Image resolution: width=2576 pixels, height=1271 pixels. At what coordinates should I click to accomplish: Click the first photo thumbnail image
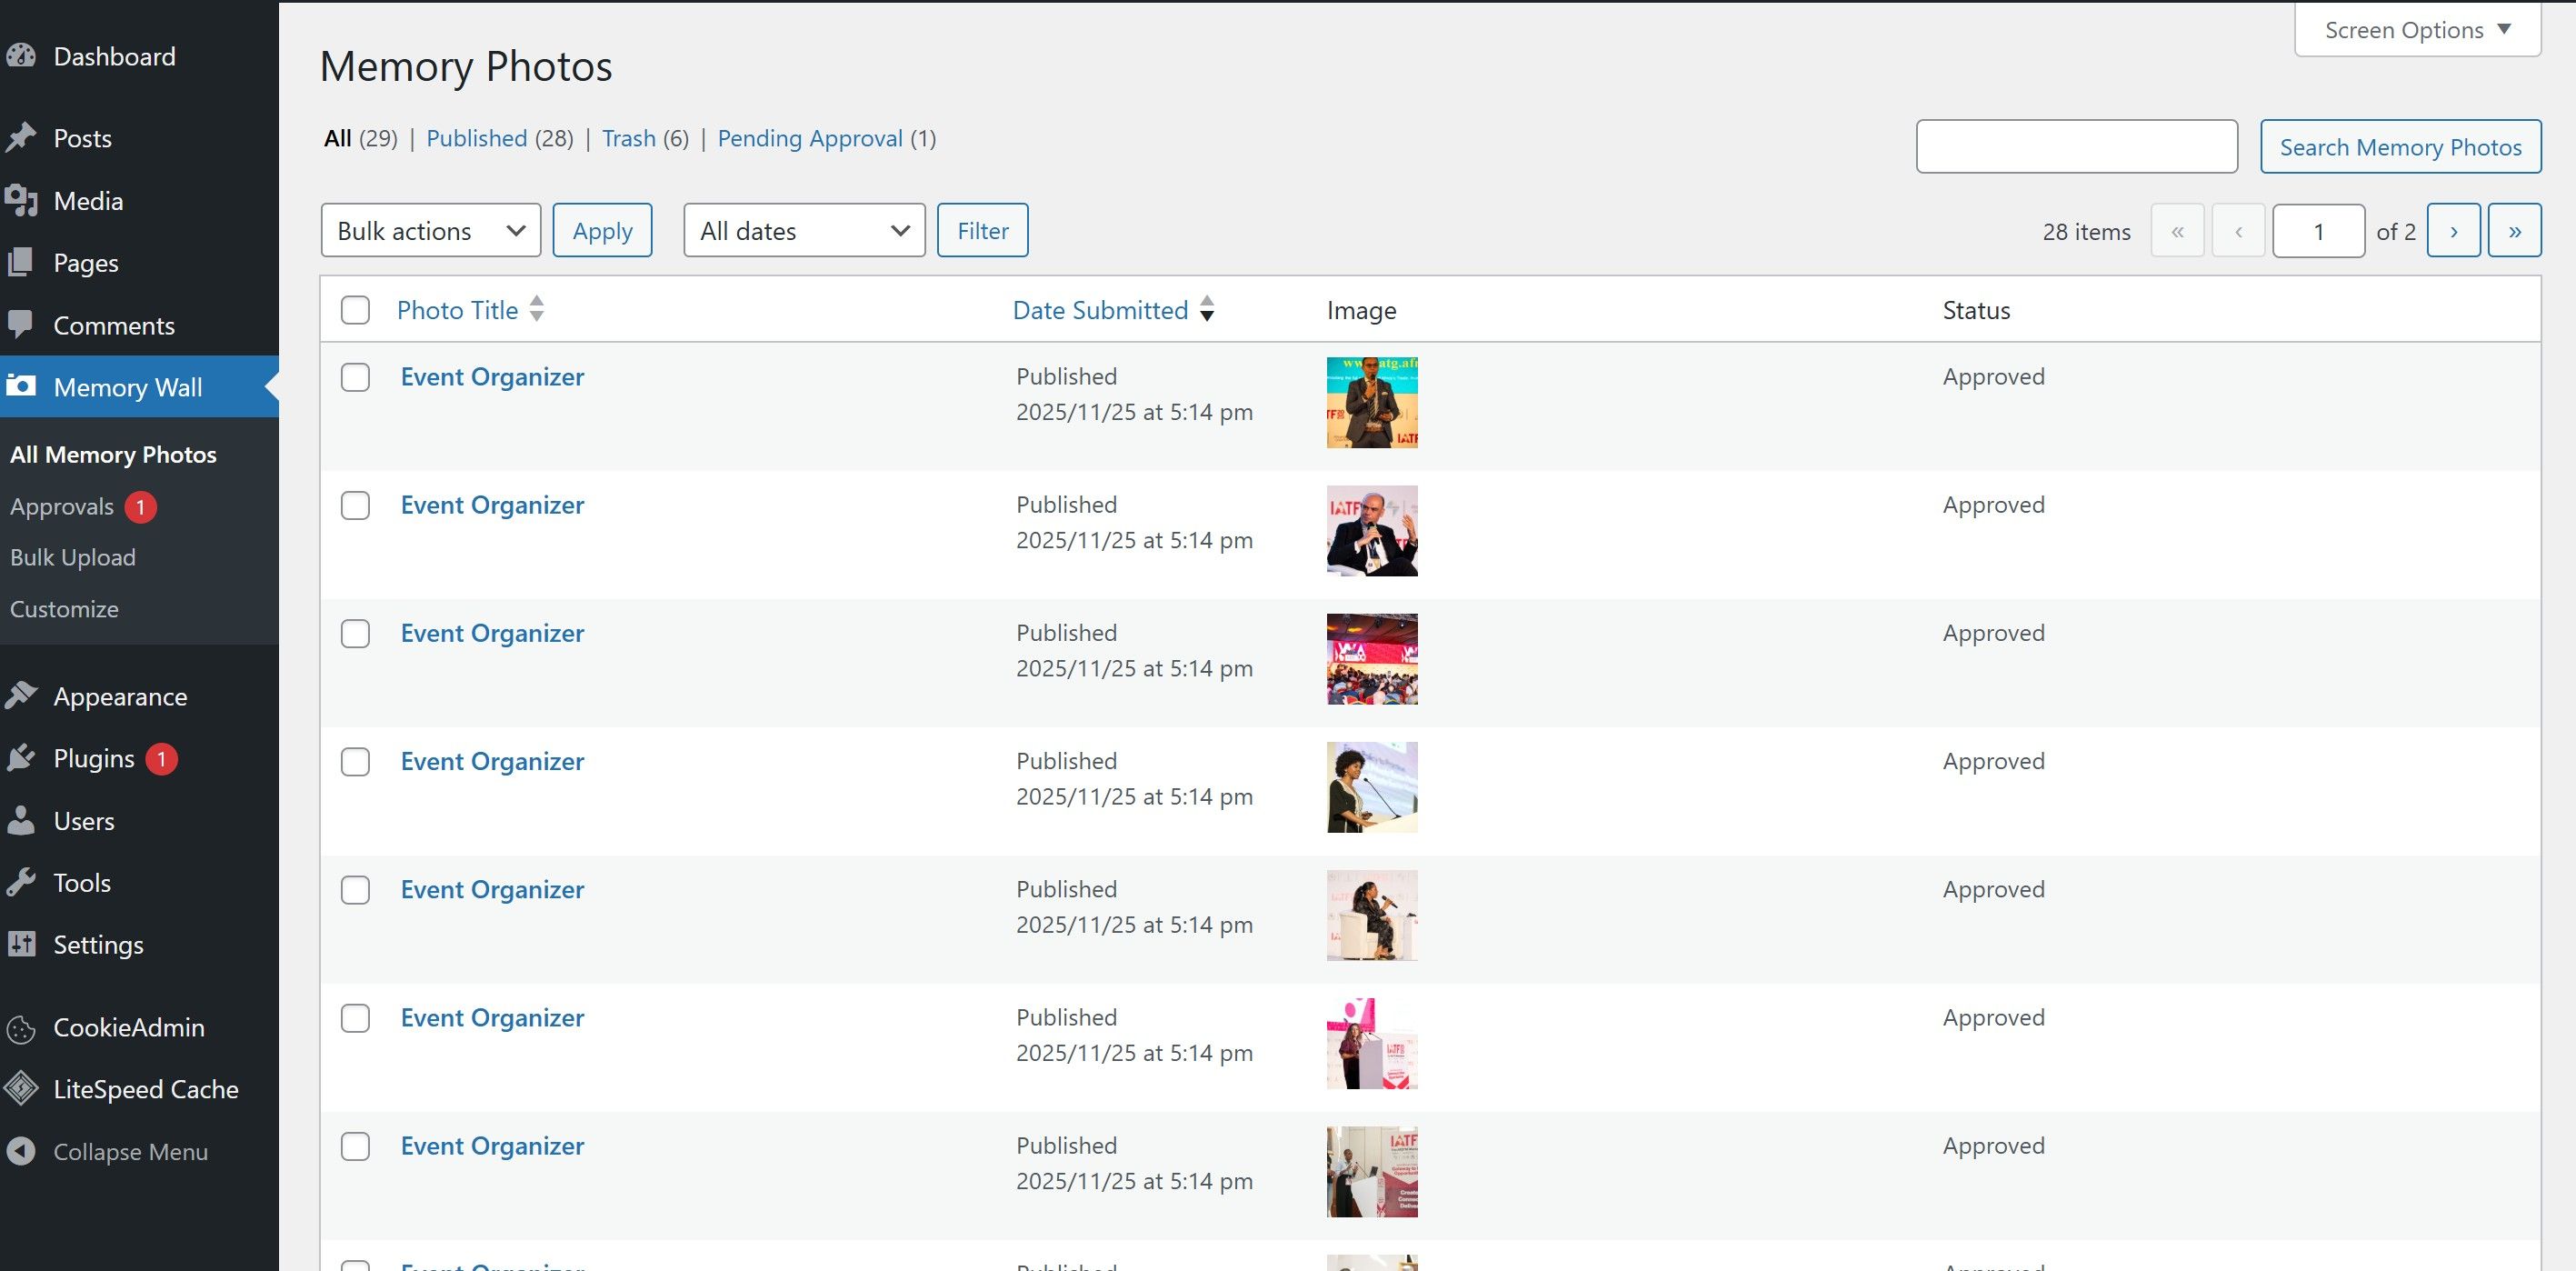(1372, 403)
